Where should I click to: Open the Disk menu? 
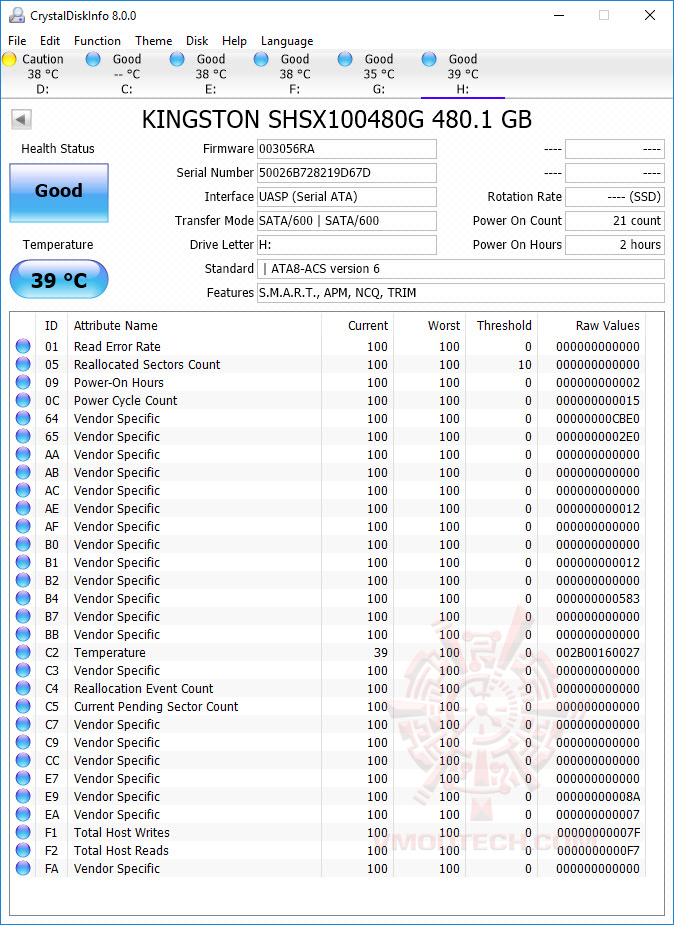[197, 41]
